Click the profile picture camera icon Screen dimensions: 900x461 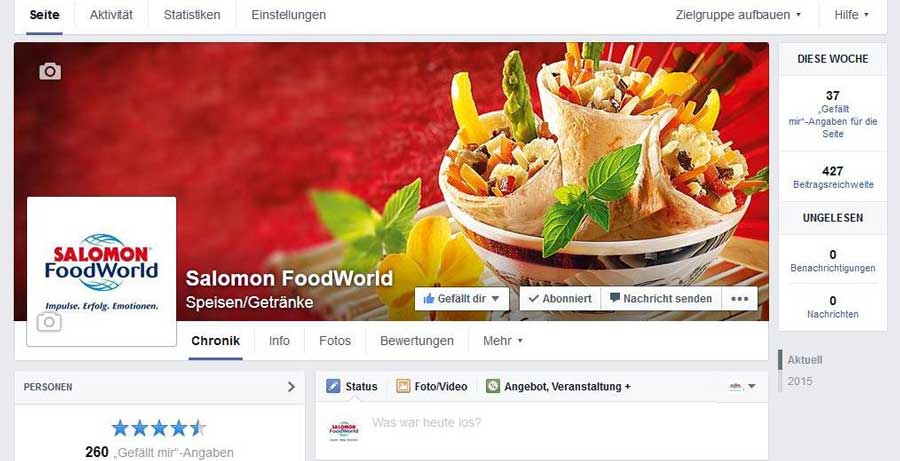(x=49, y=322)
